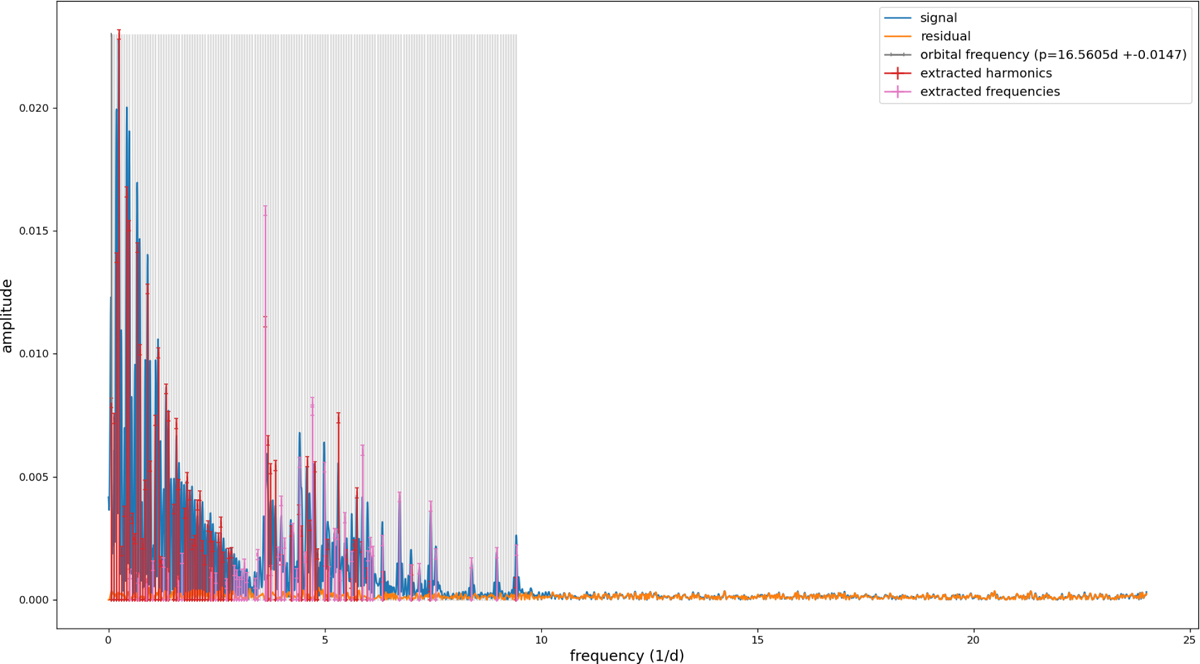Click the orange residual line swatch in legend
Screen dimensions: 1200x664
(898, 36)
